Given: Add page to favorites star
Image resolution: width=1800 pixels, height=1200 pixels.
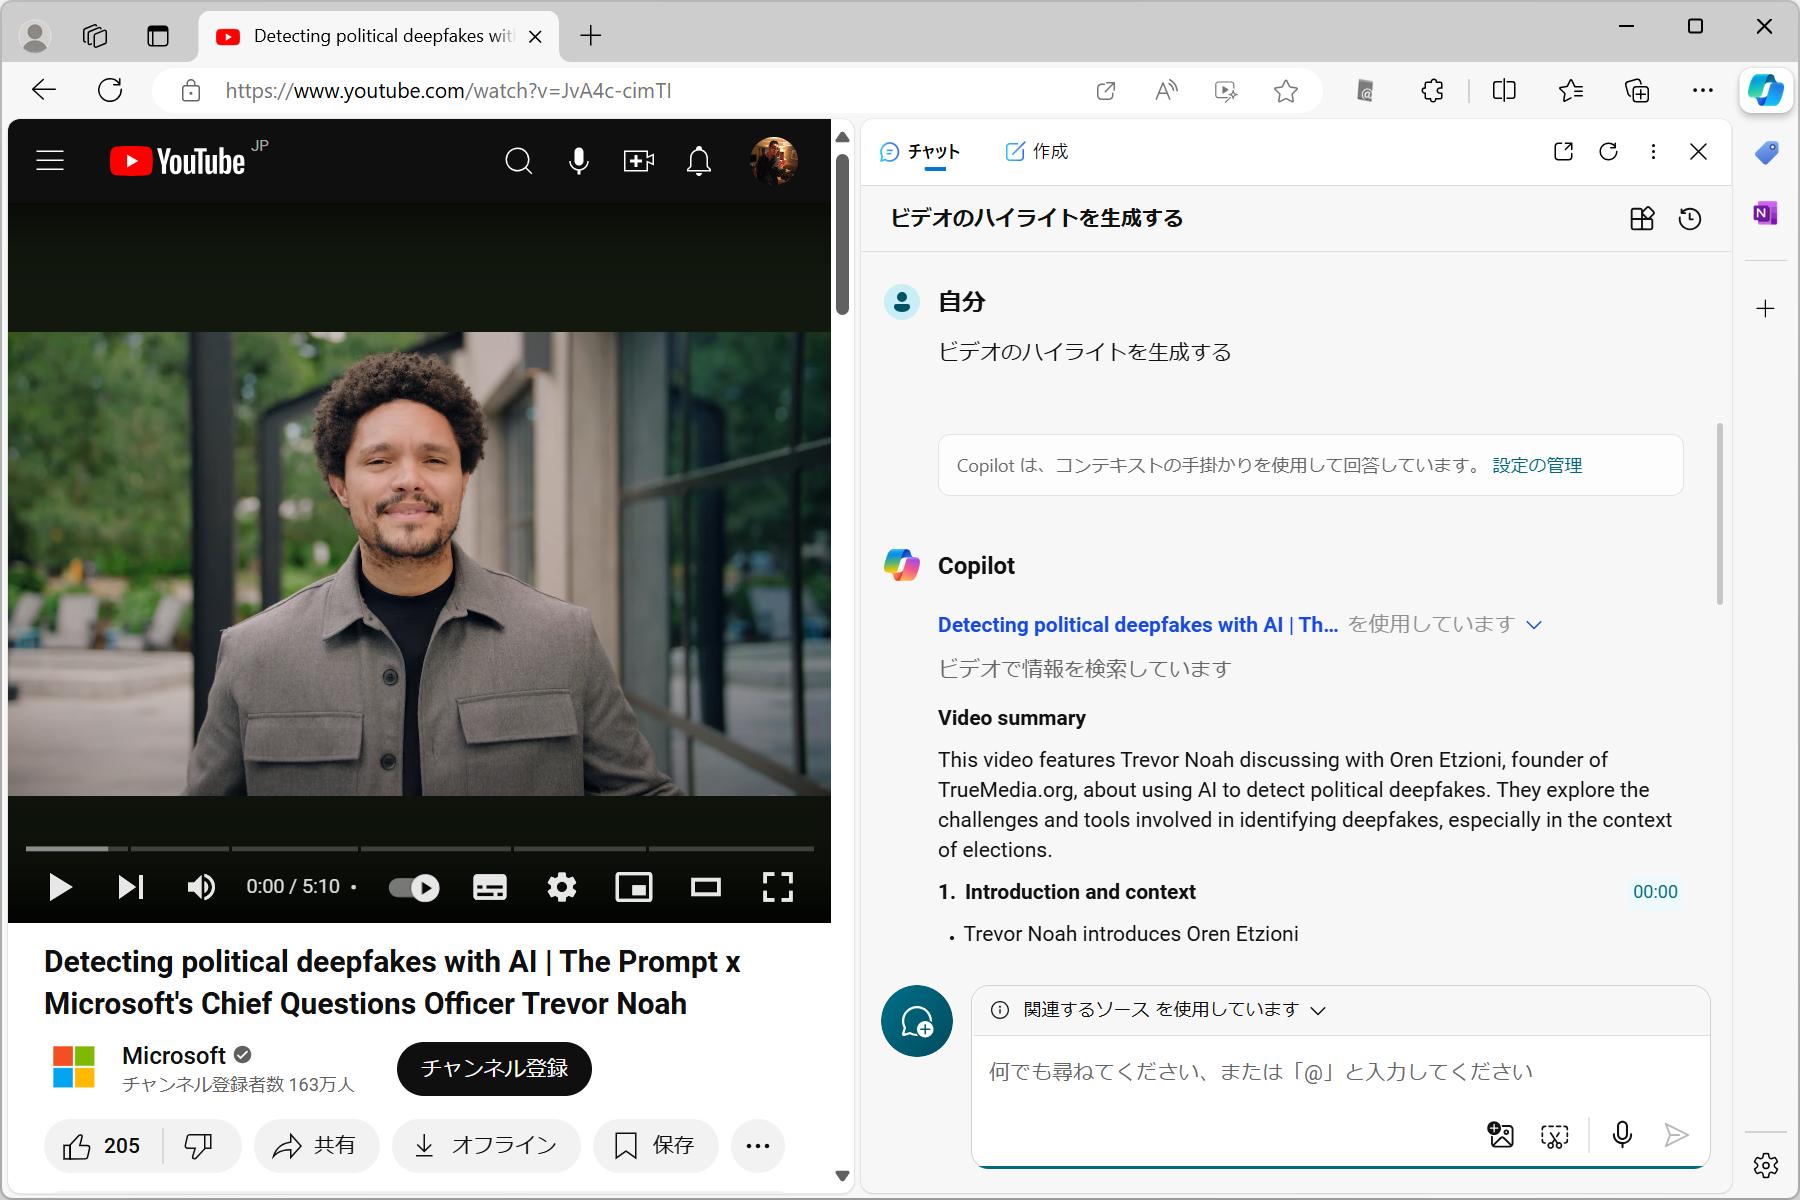Looking at the screenshot, I should (1286, 91).
